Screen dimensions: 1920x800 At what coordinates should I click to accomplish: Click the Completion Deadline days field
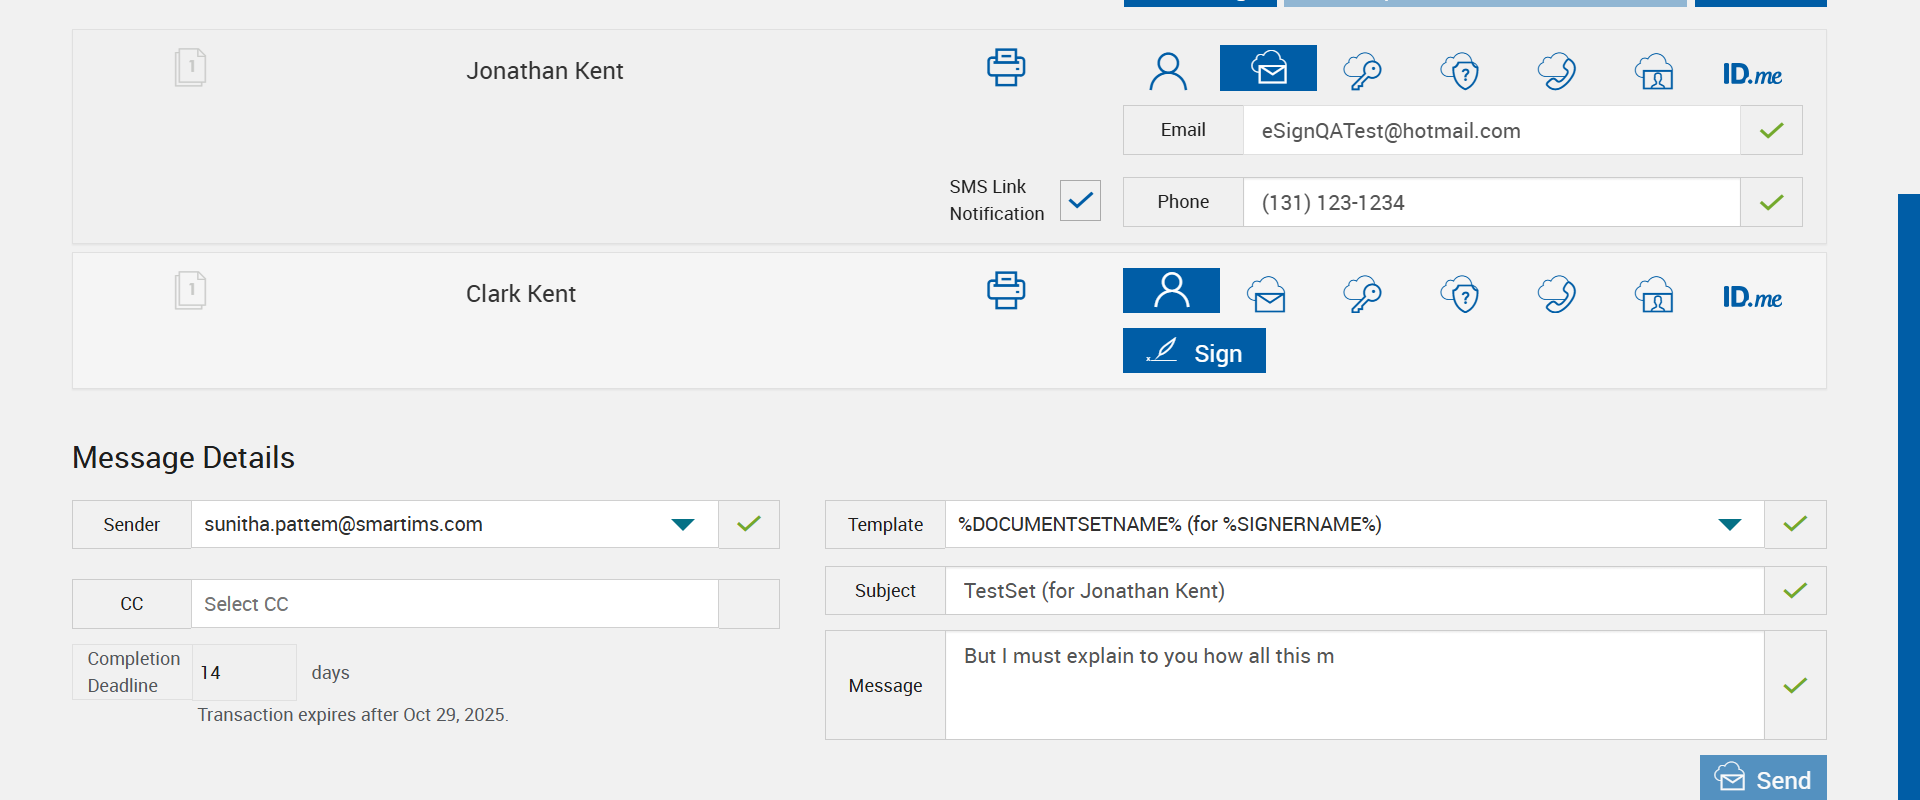click(243, 673)
